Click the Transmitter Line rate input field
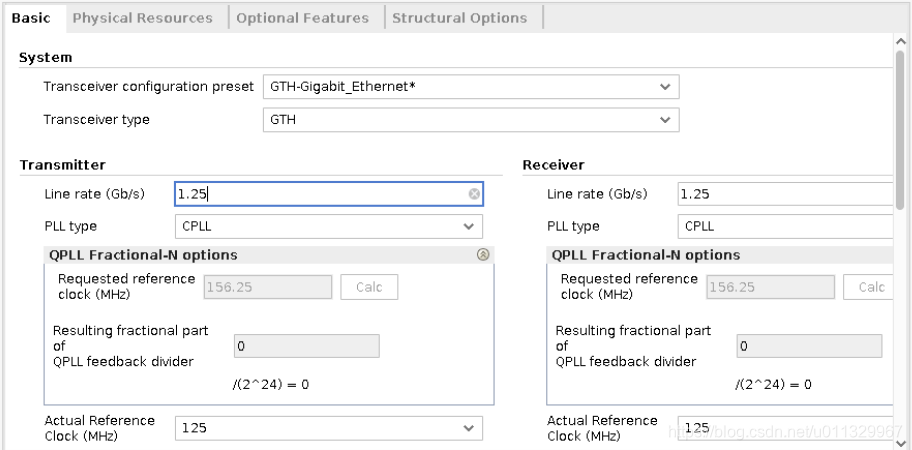Image resolution: width=912 pixels, height=450 pixels. coord(320,194)
